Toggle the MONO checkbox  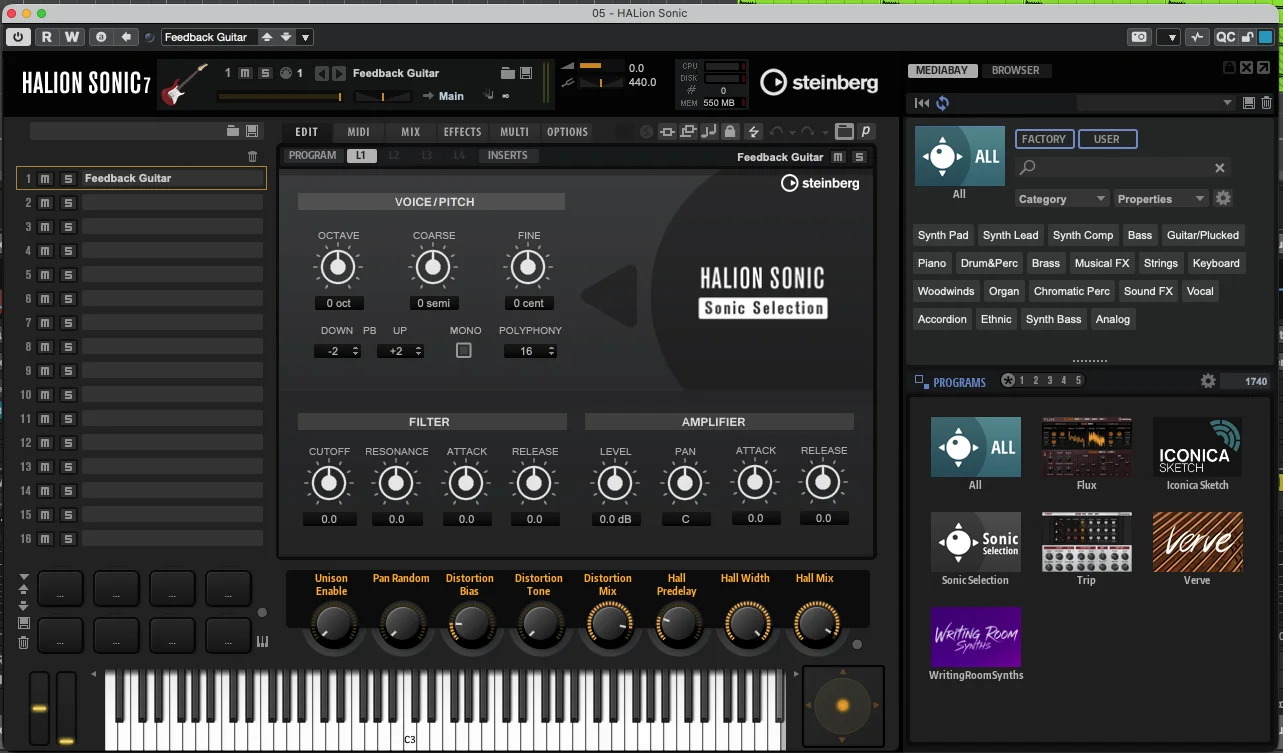[464, 350]
